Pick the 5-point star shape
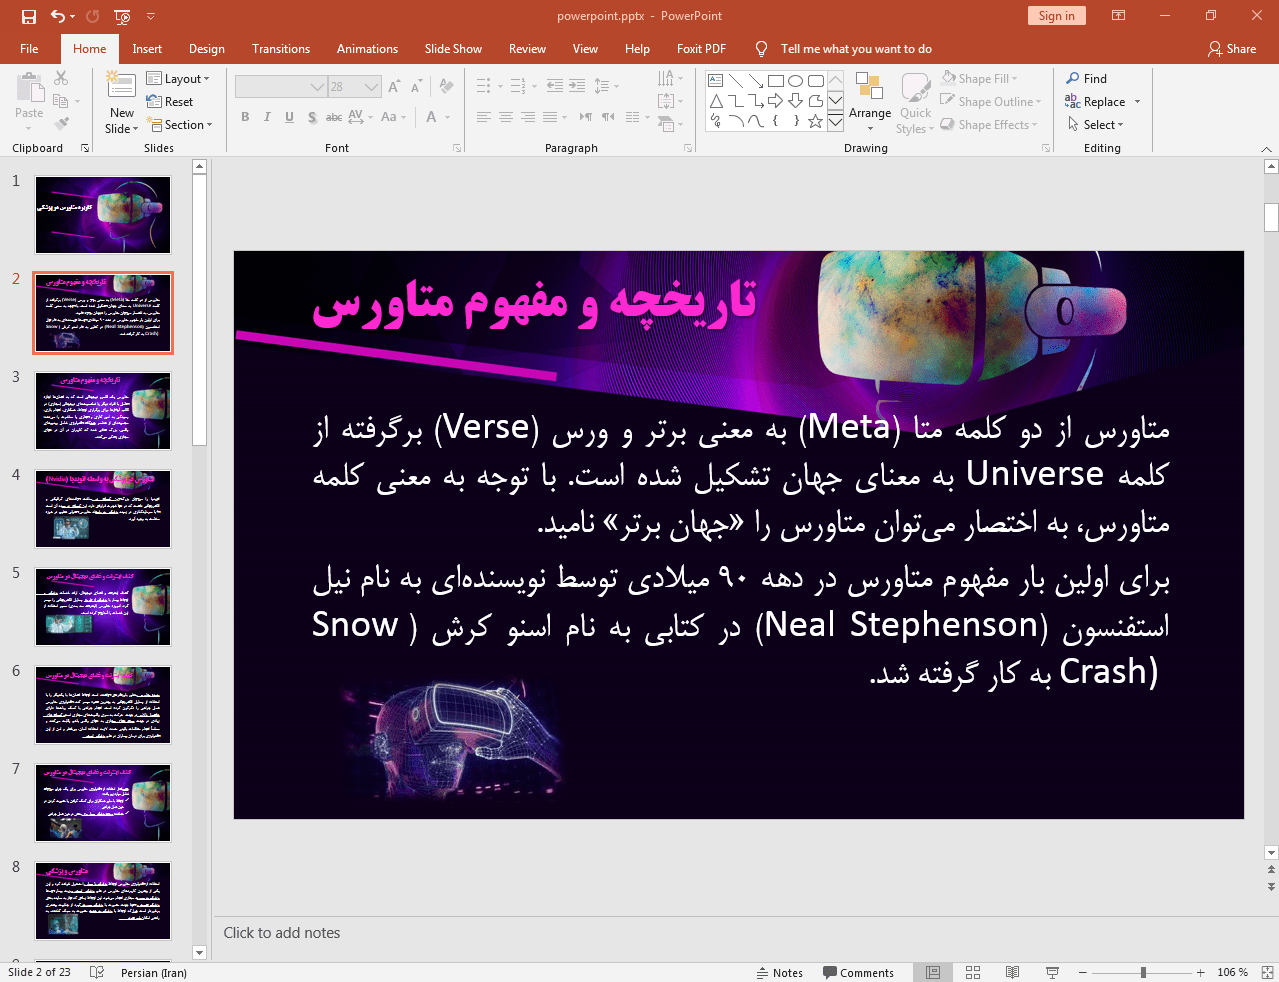Image resolution: width=1279 pixels, height=982 pixels. [x=815, y=121]
